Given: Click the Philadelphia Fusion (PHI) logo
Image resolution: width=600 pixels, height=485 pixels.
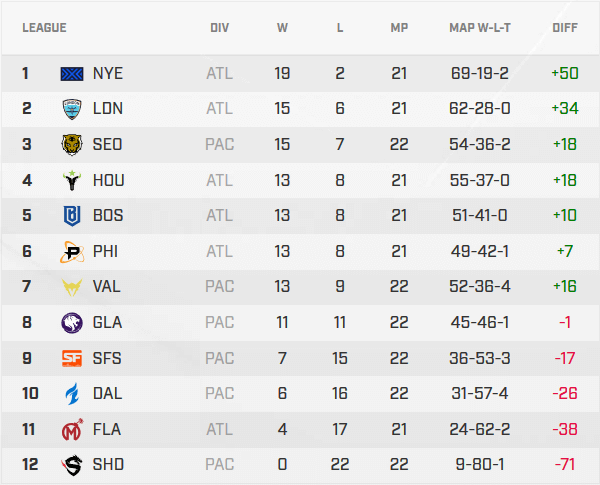Looking at the screenshot, I should 73,251.
